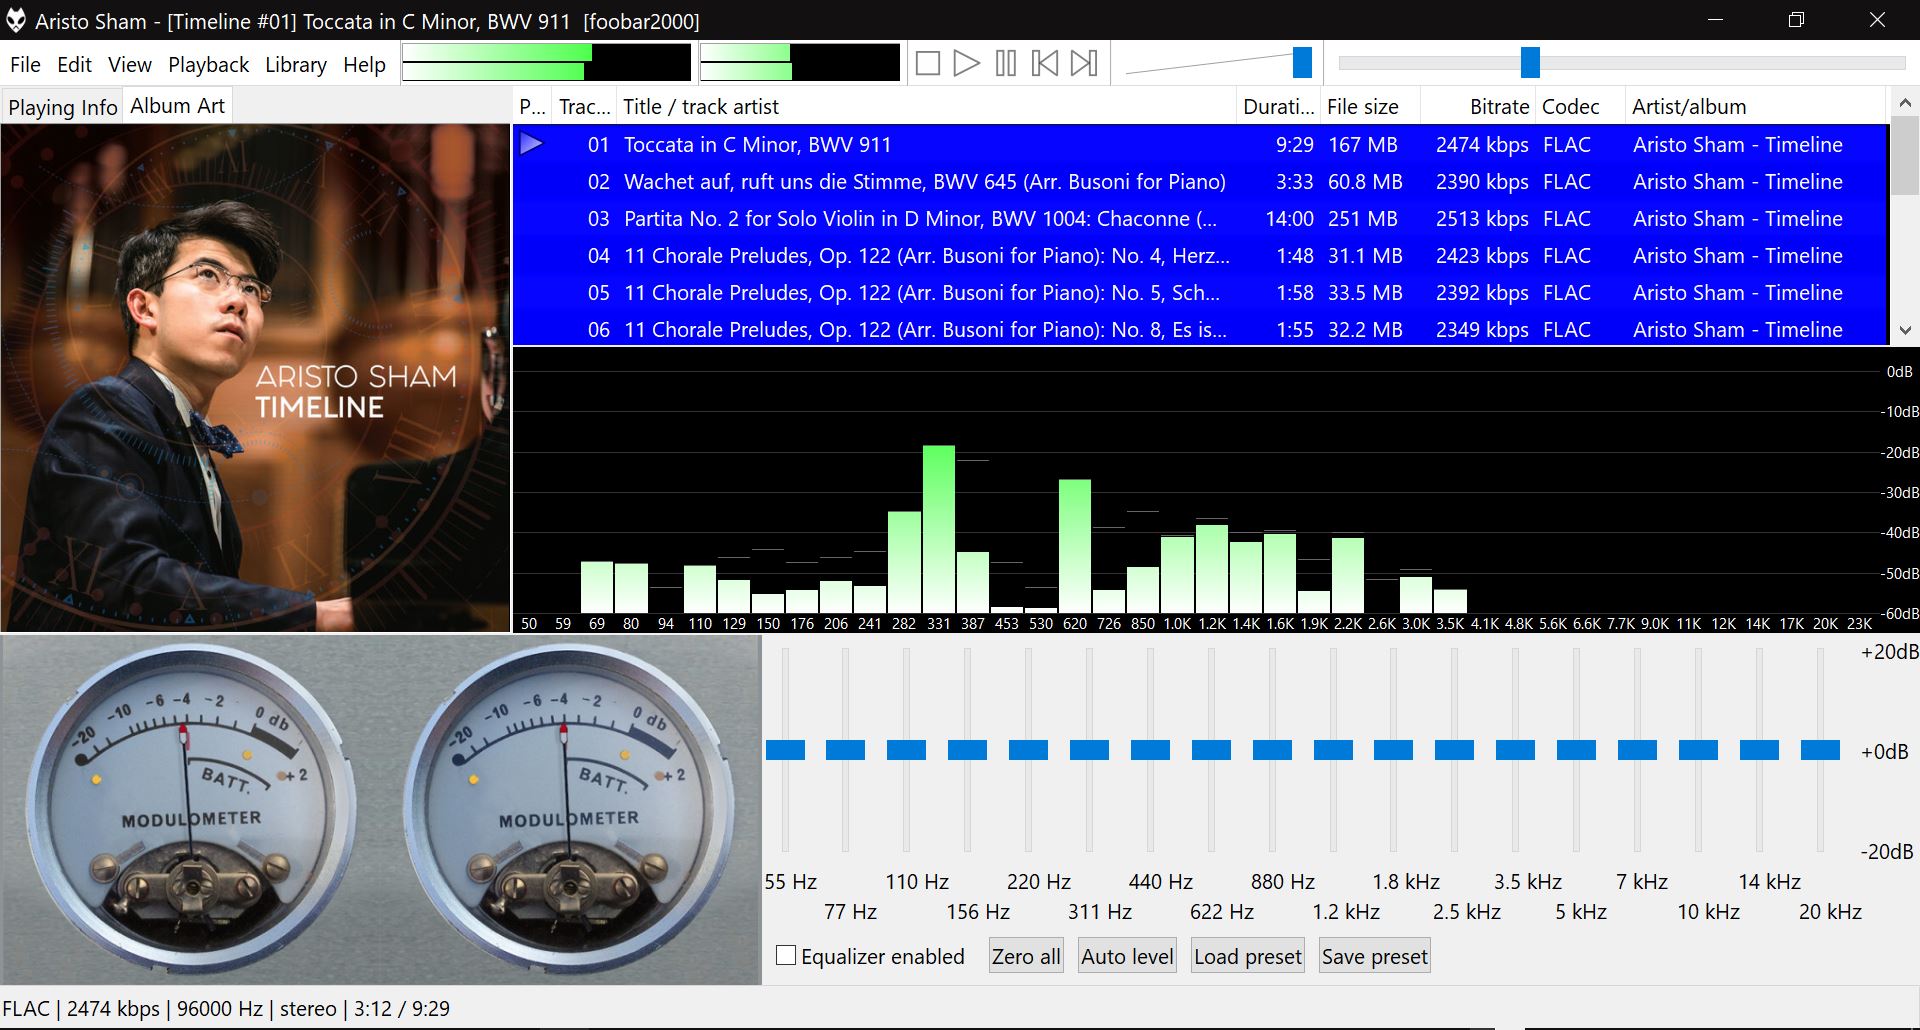Viewport: 1920px width, 1030px height.
Task: Click the playlist scroll up arrow
Action: 1904,103
